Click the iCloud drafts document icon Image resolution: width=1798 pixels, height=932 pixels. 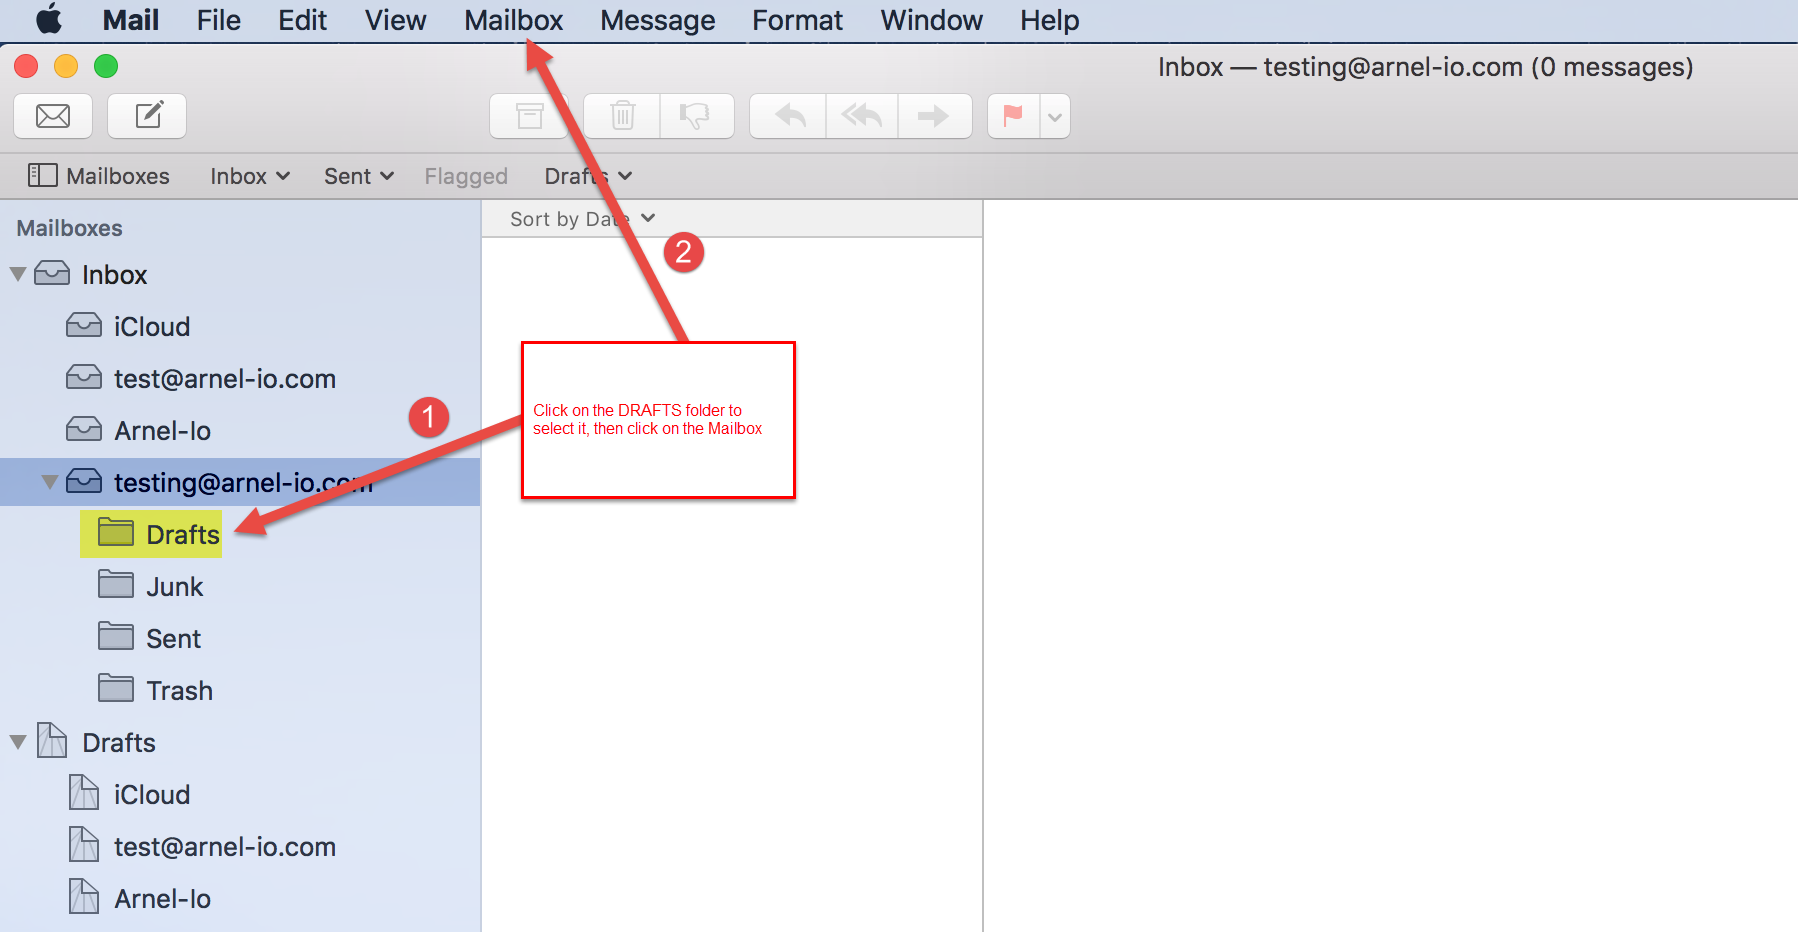point(84,792)
